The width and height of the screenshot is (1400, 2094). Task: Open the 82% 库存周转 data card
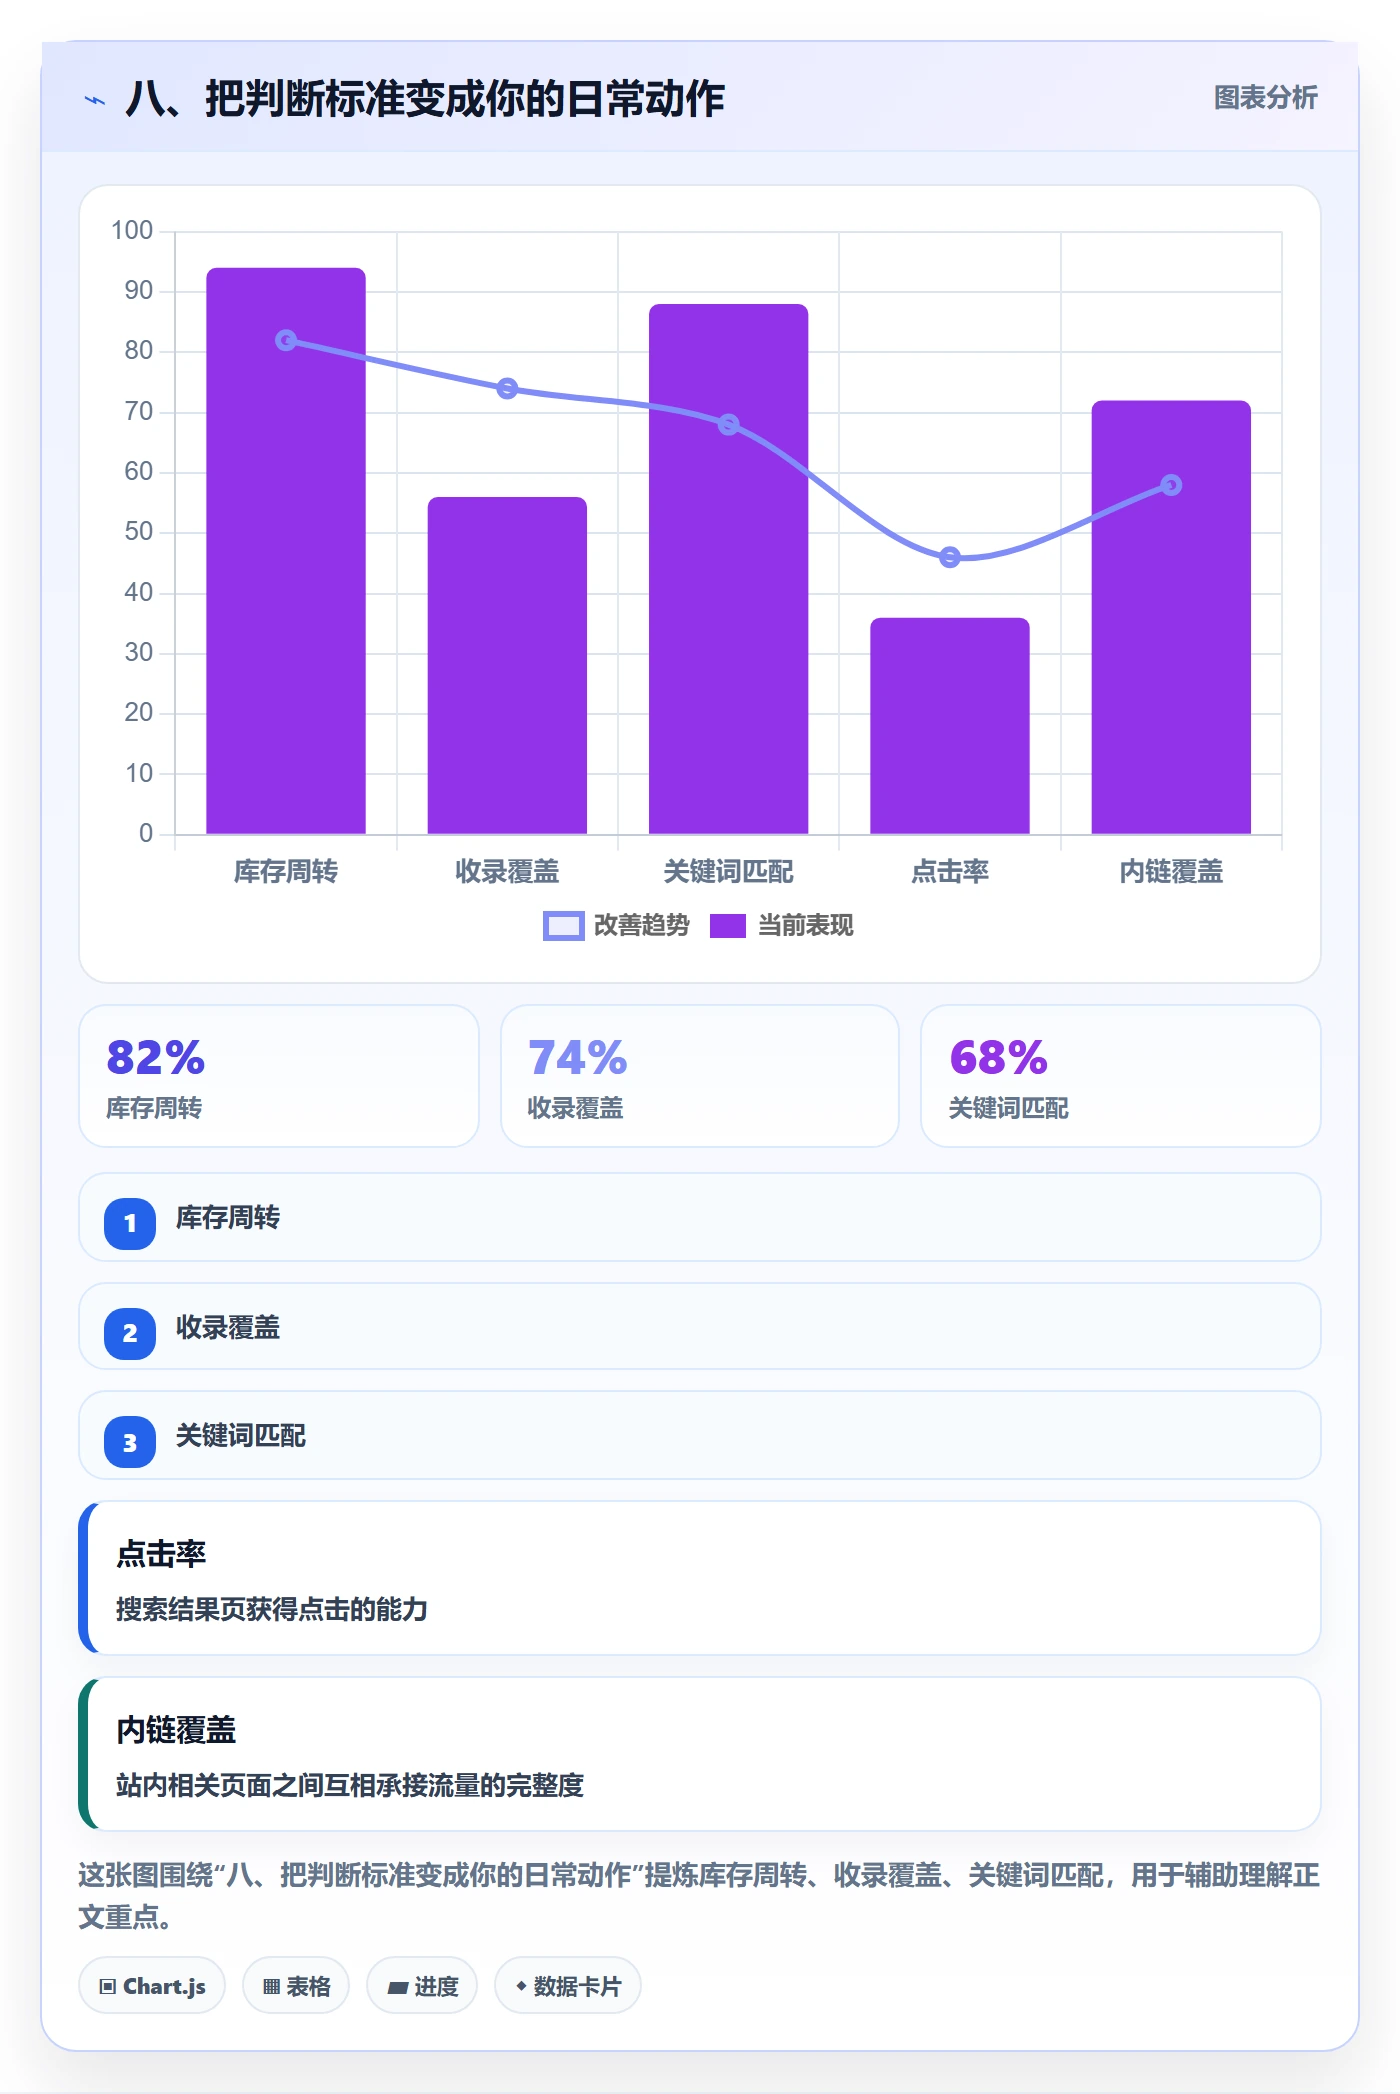pos(279,1076)
